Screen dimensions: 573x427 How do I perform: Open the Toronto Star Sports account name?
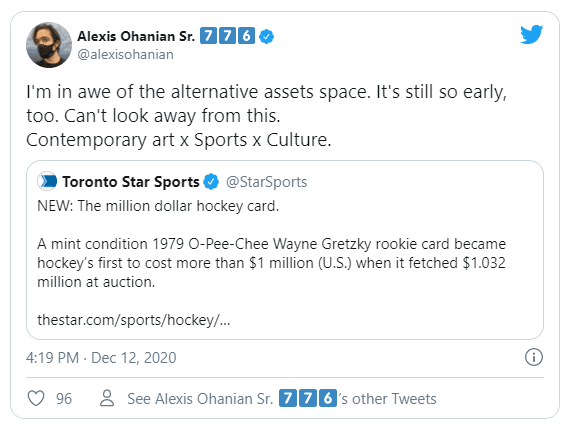click(x=131, y=182)
